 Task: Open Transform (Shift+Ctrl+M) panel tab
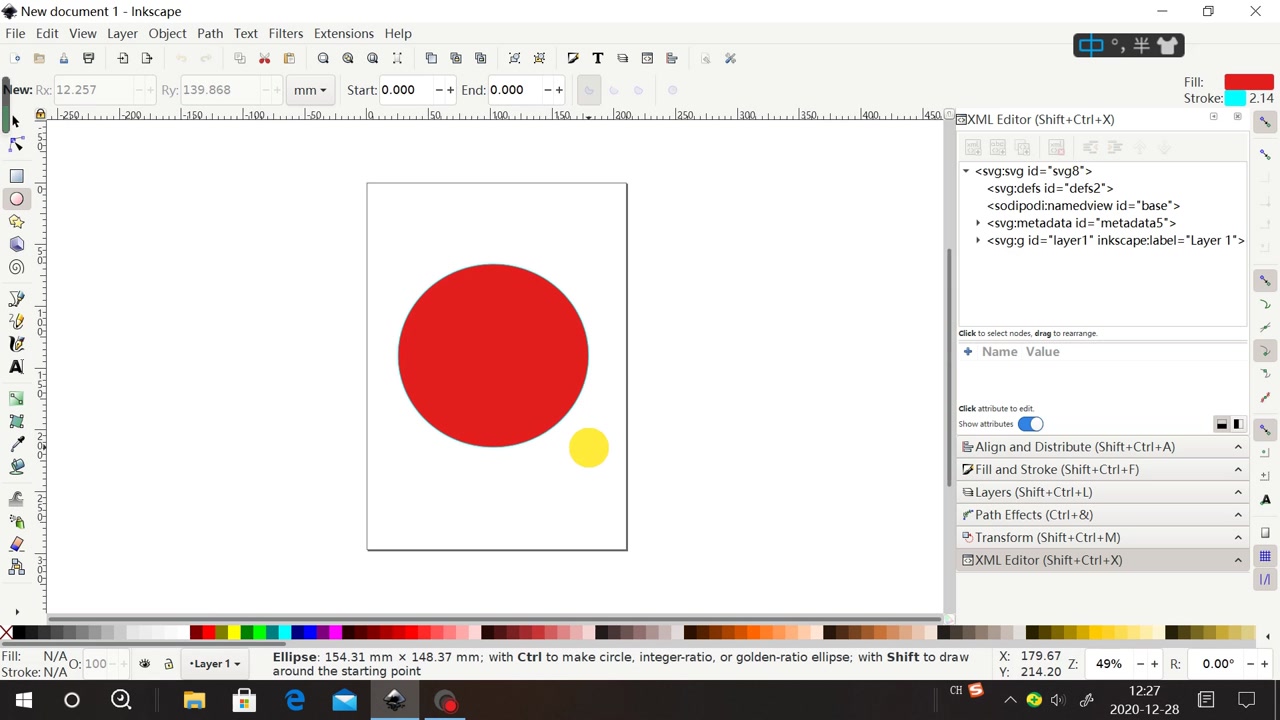[1103, 538]
